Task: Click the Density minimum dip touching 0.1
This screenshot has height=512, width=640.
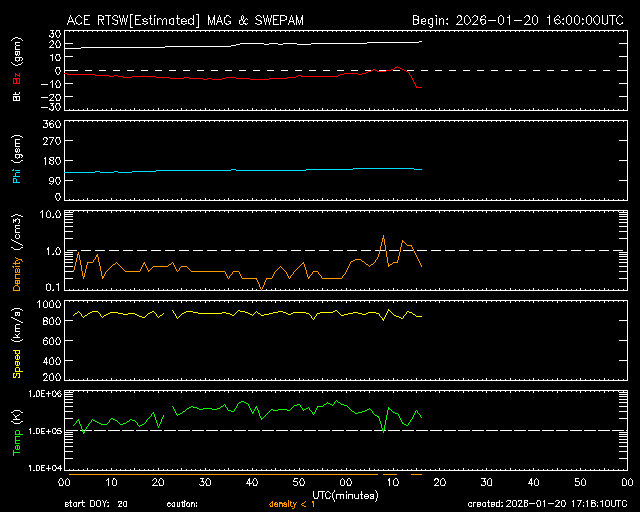Action: pos(262,289)
